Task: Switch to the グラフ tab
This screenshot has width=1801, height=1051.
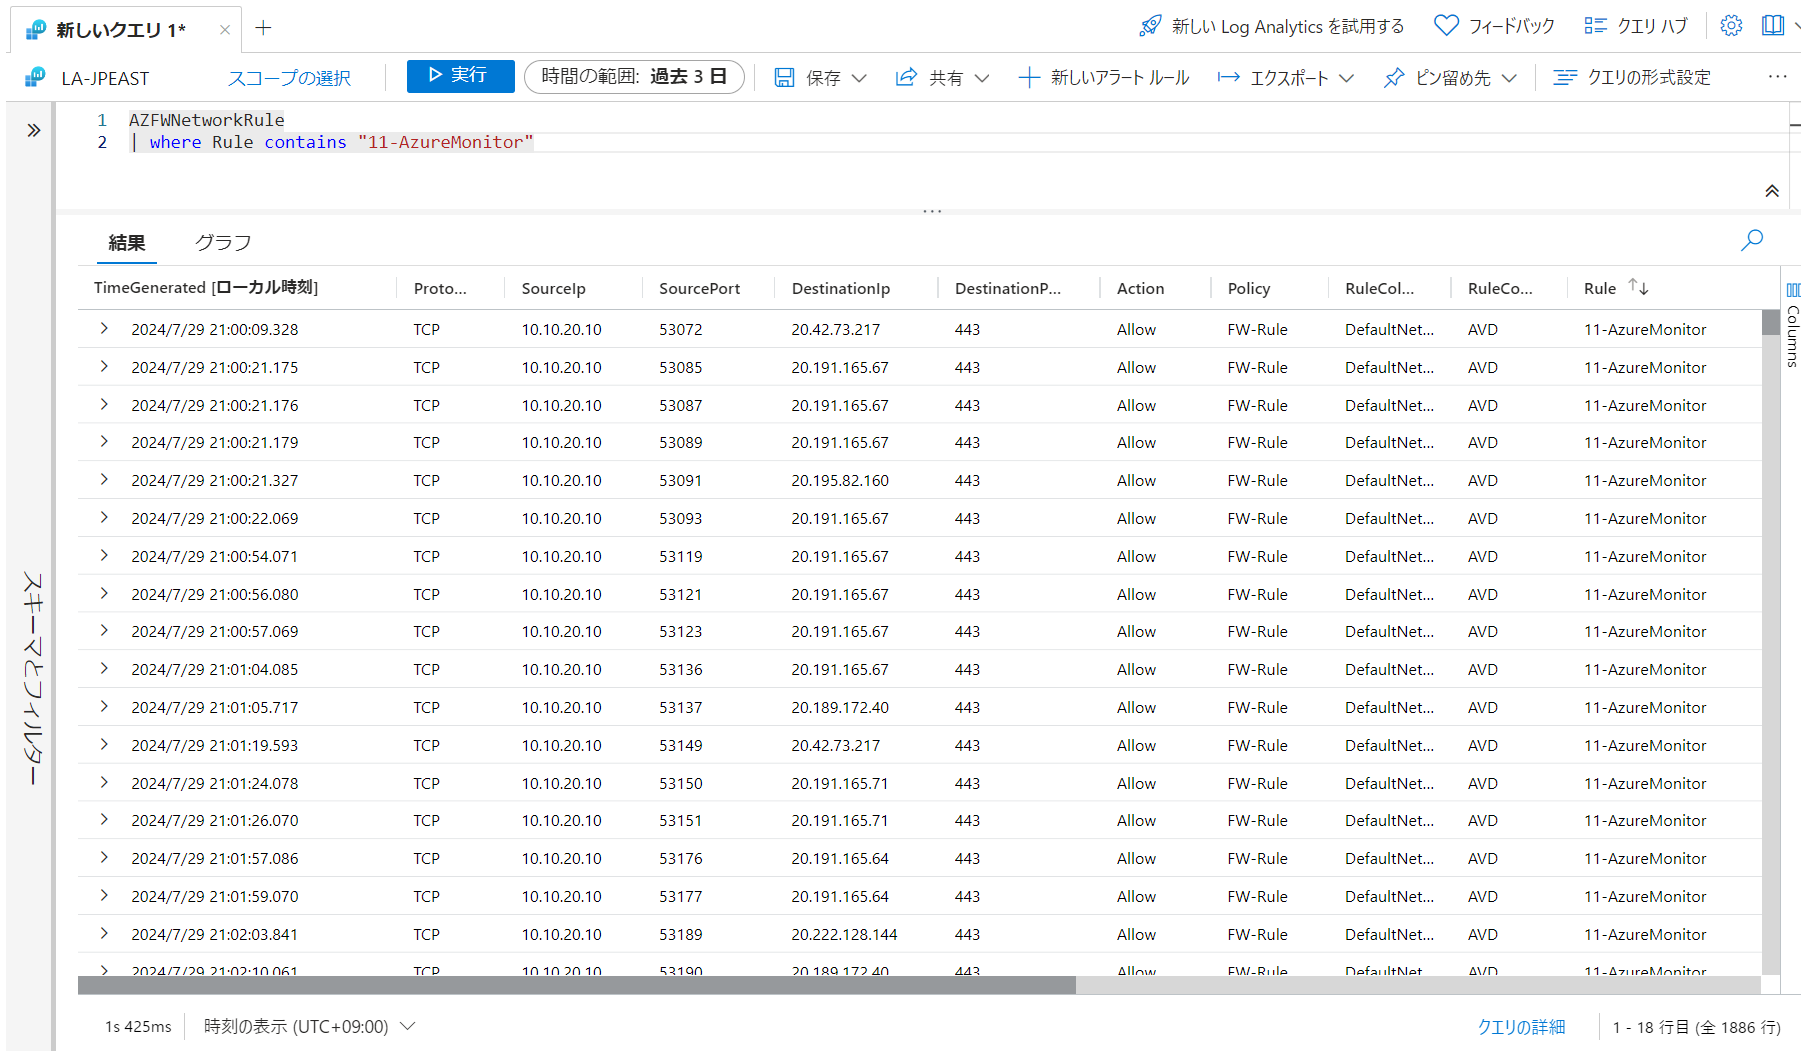Action: (x=223, y=242)
